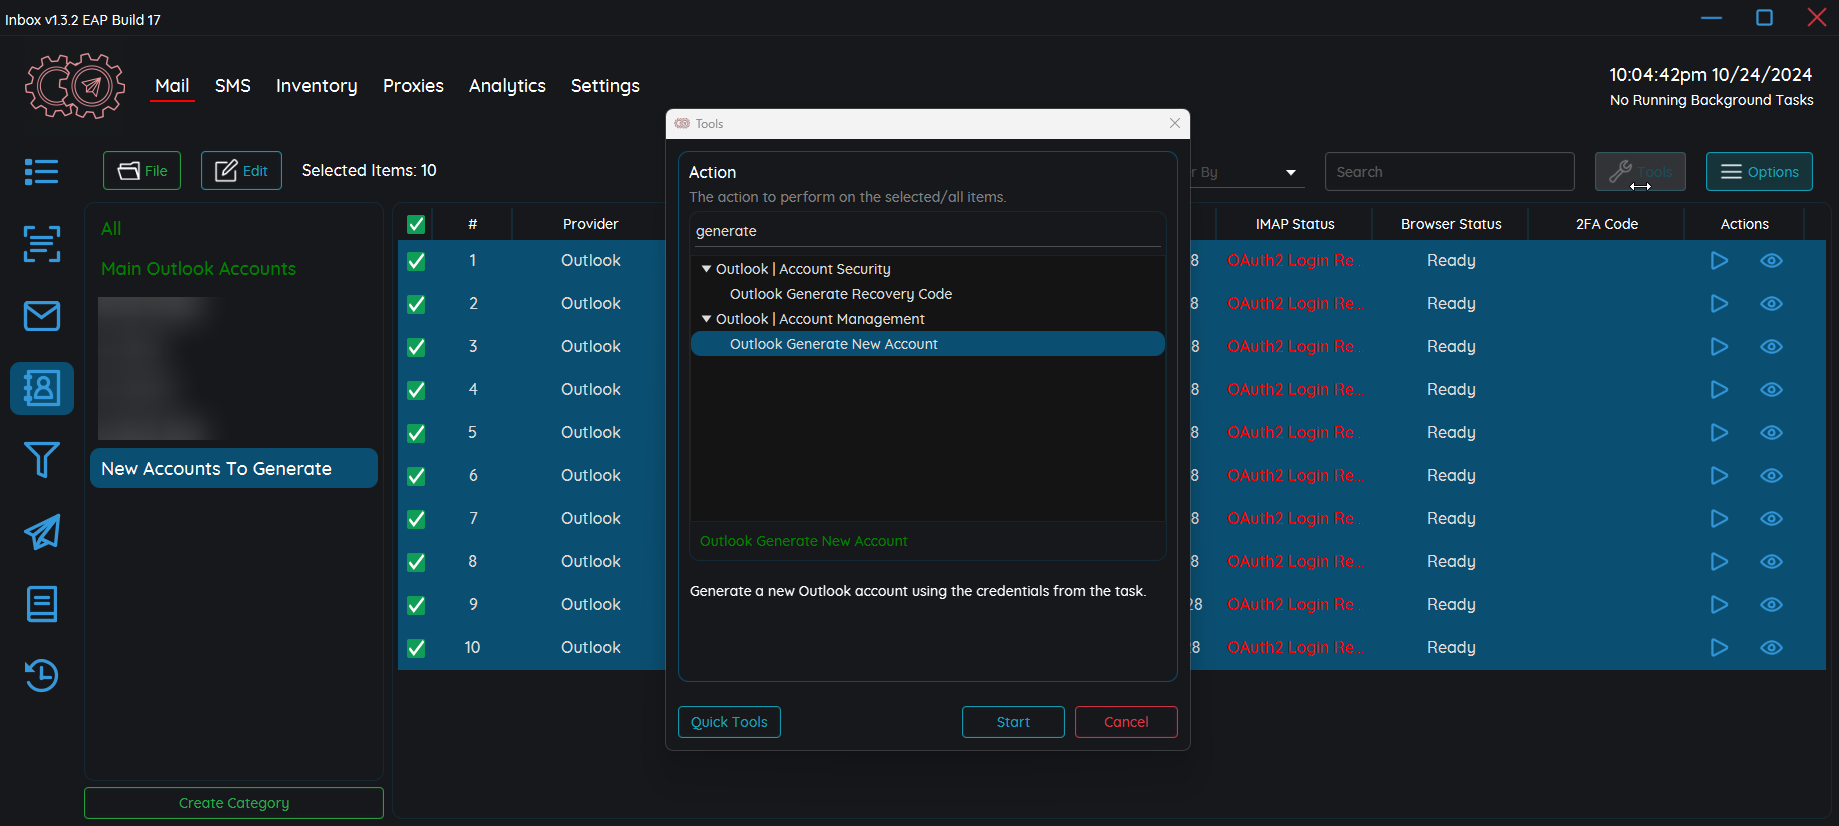Open the history clock sidebar icon

point(41,676)
